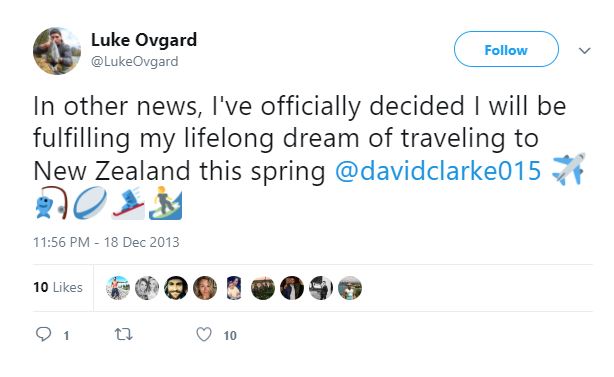The image size is (614, 377).
Task: Click the reply speech bubble icon
Action: pyautogui.click(x=43, y=334)
